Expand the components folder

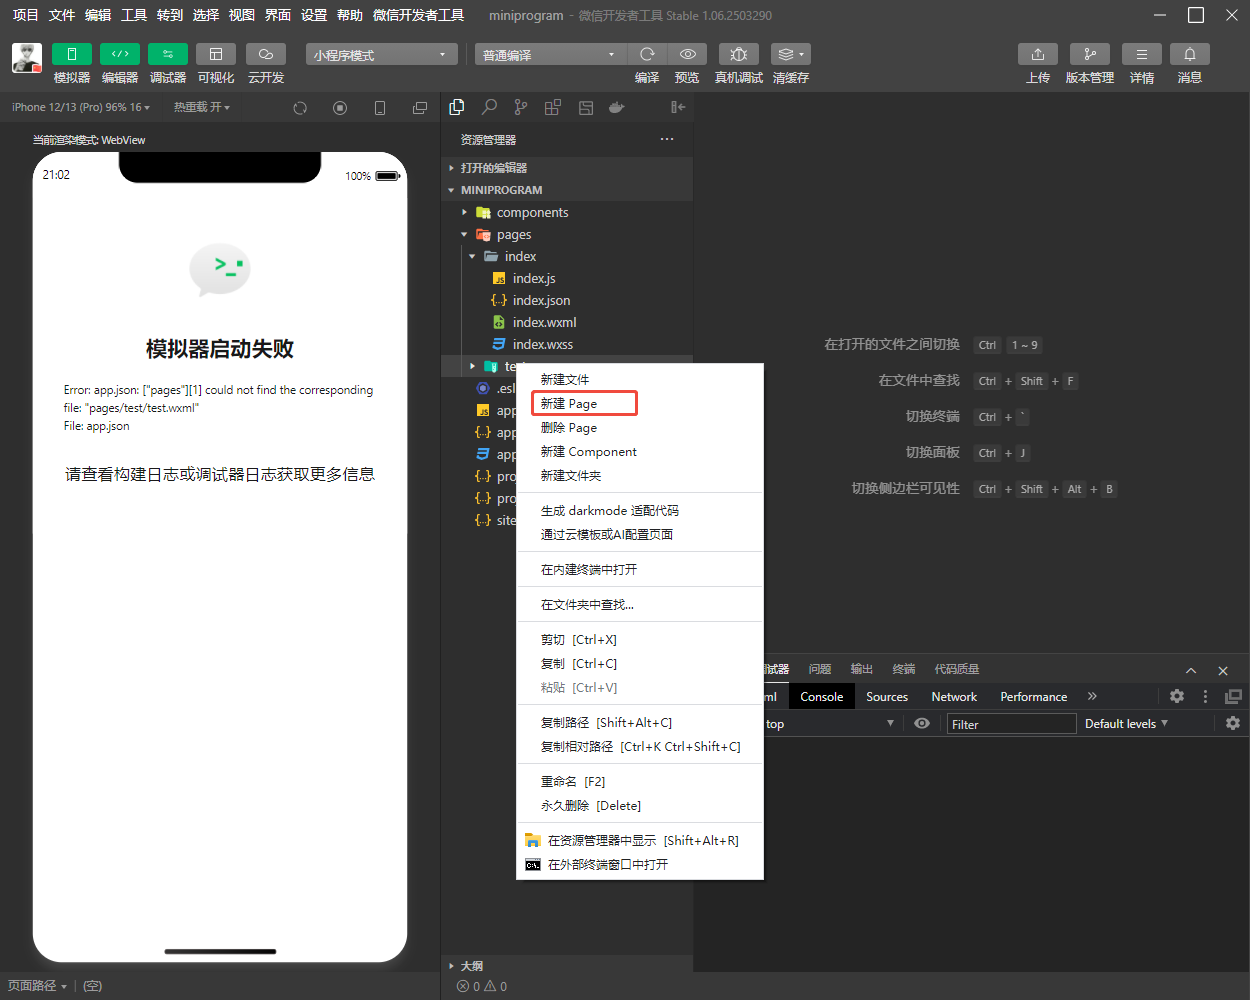click(x=567, y=212)
